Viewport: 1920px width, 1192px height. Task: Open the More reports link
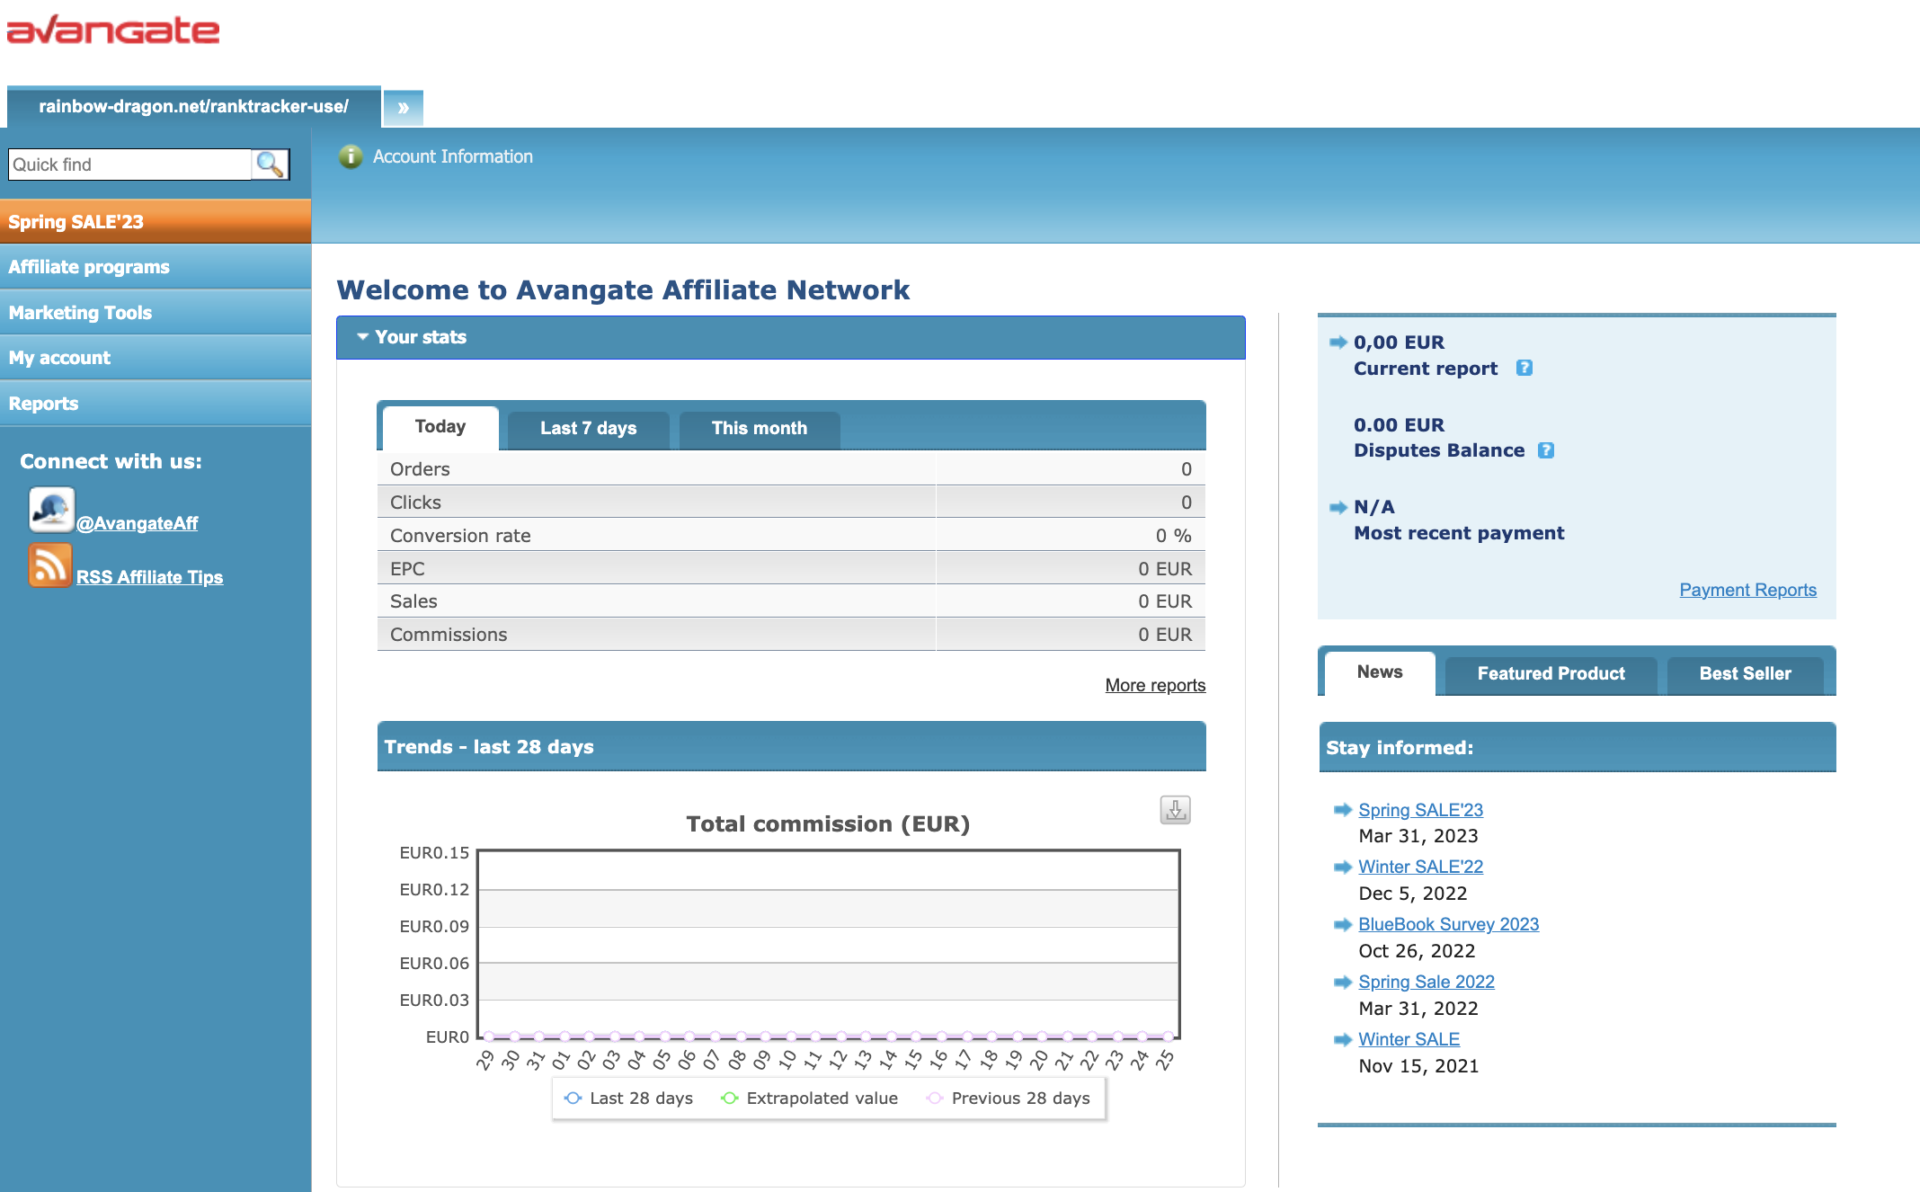(1155, 685)
